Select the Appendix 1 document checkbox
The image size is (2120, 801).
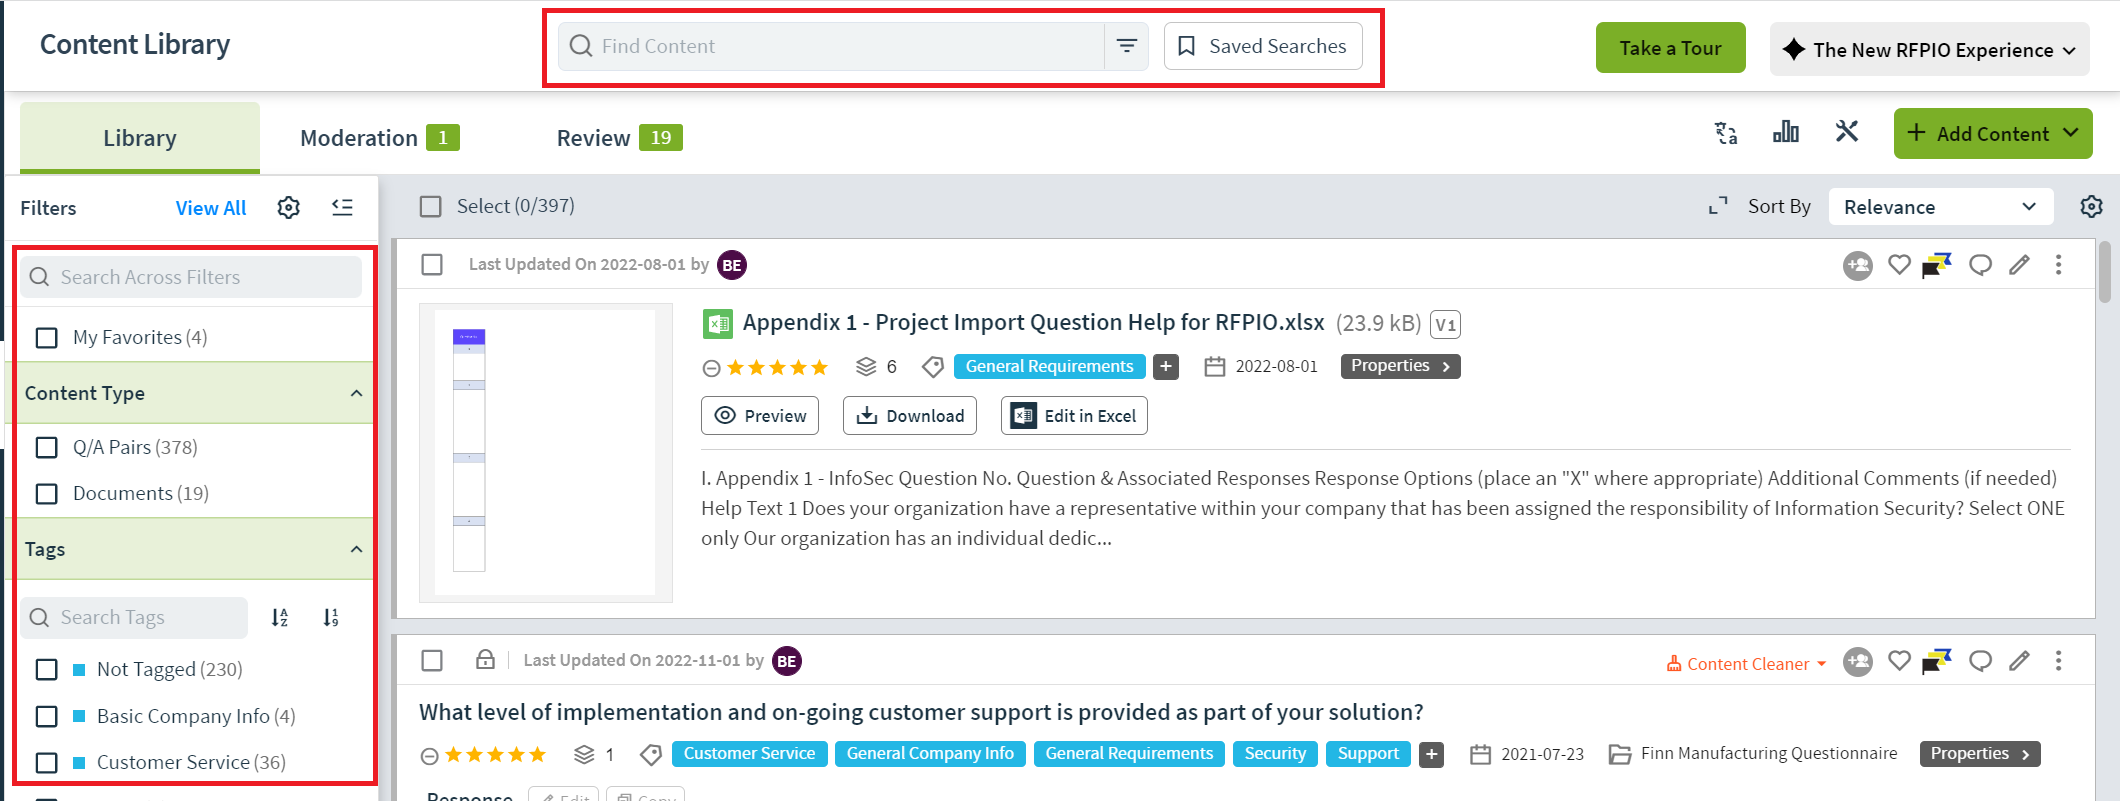[x=432, y=265]
